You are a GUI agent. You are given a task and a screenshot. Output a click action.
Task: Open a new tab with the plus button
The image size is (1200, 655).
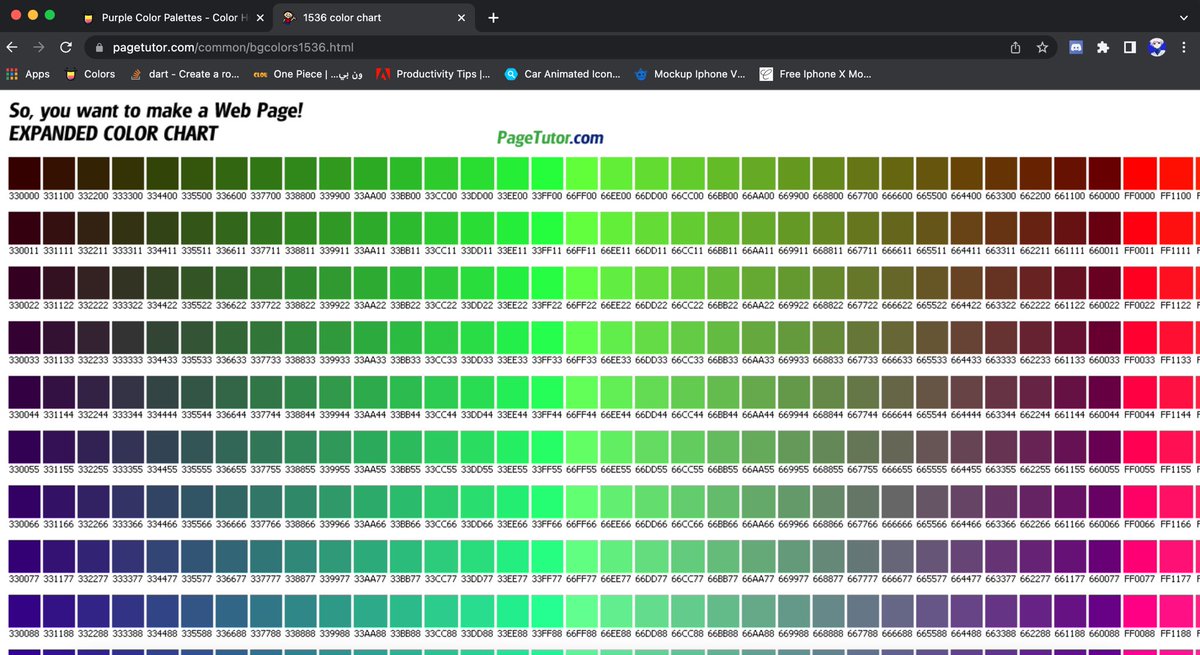click(493, 18)
